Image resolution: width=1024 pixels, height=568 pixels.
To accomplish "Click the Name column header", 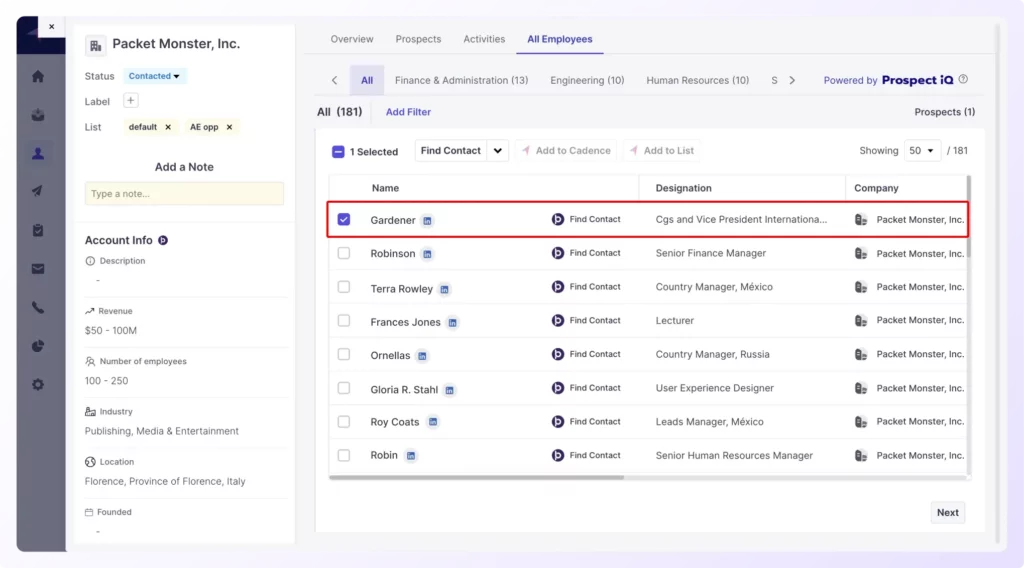I will [x=385, y=188].
